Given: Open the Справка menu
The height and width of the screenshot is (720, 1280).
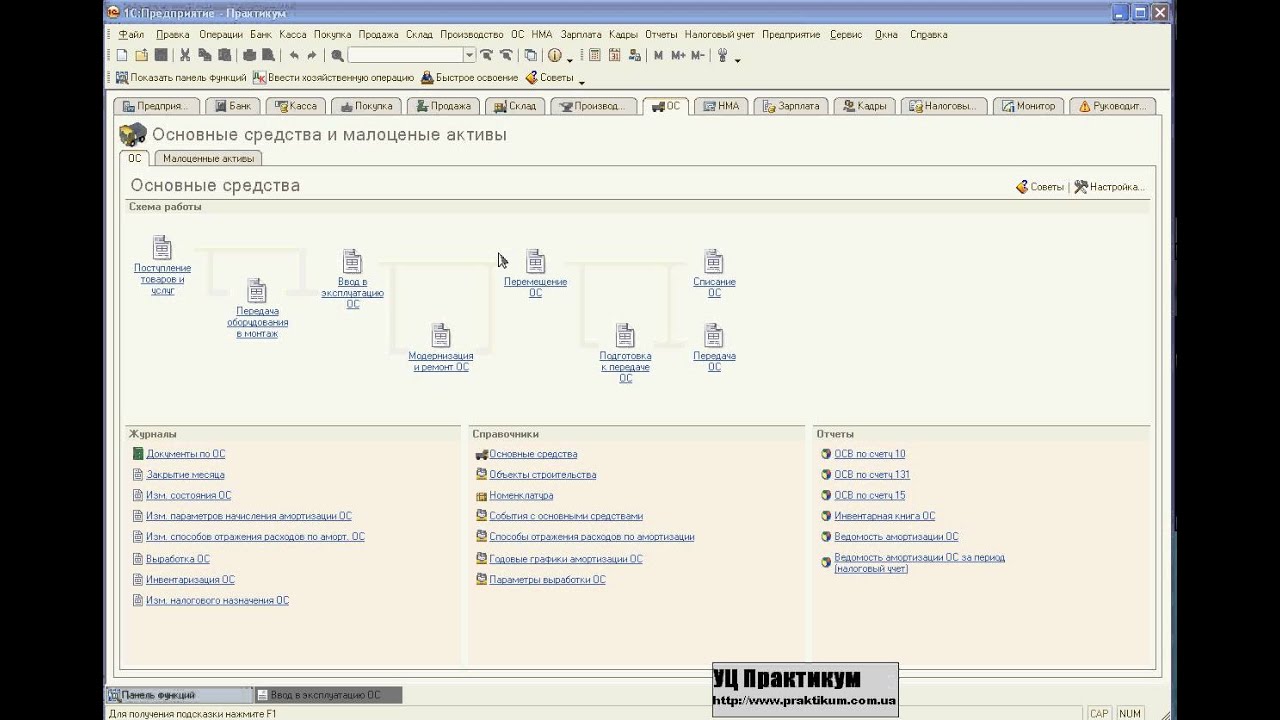Looking at the screenshot, I should 929,34.
